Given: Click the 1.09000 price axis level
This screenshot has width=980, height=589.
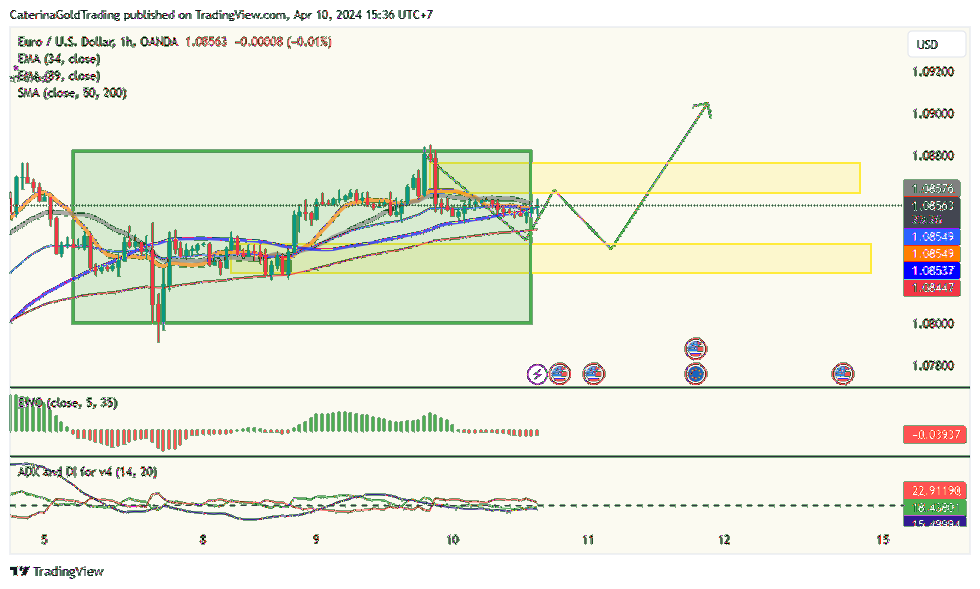Looking at the screenshot, I should (933, 113).
